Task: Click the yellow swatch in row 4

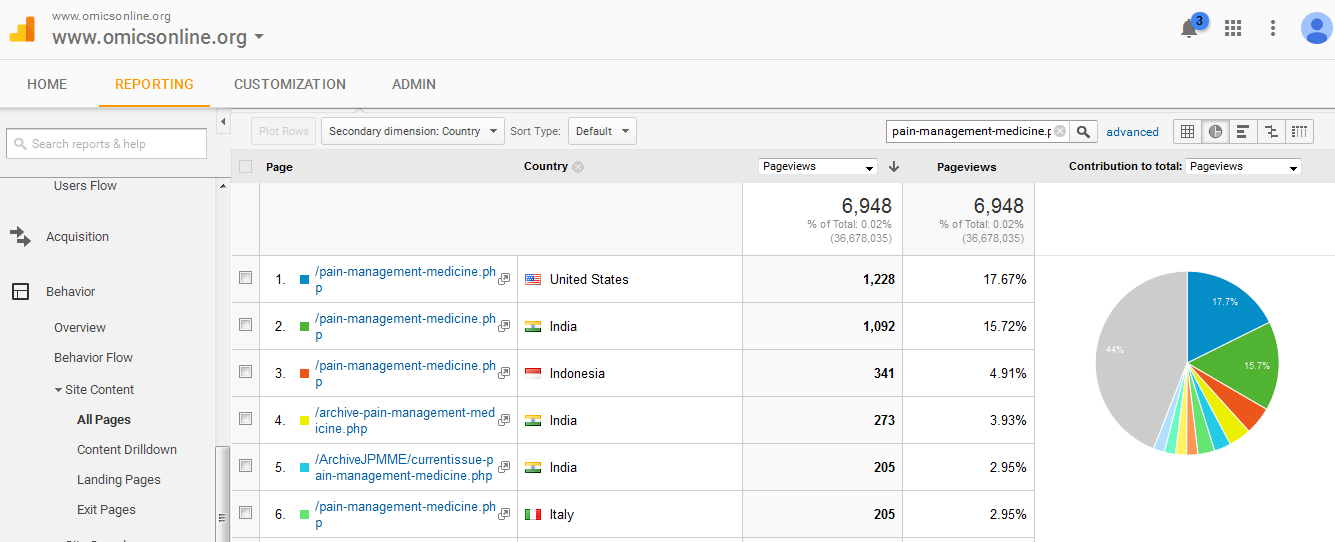Action: pyautogui.click(x=305, y=420)
